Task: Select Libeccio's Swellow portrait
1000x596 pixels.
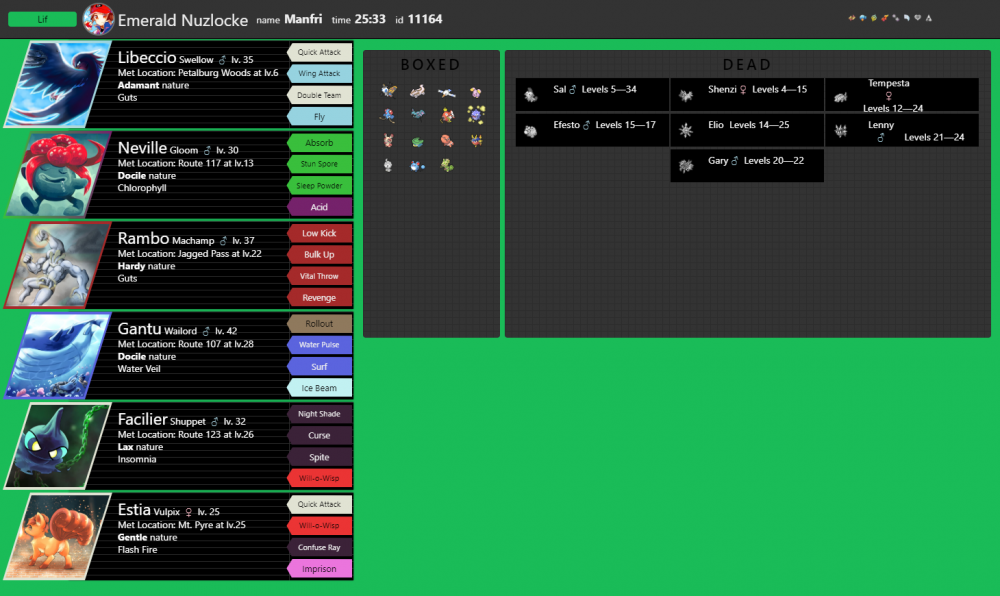Action: tap(60, 84)
